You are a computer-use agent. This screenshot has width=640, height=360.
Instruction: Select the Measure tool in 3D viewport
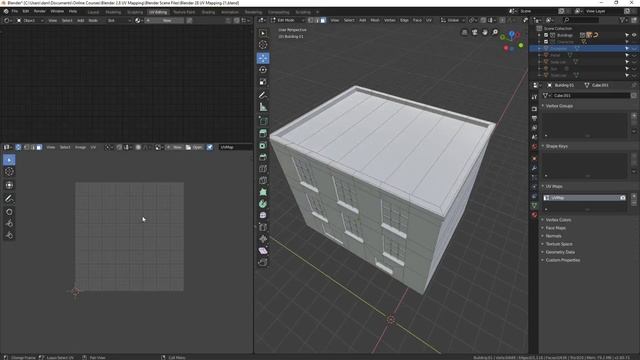pyautogui.click(x=263, y=107)
